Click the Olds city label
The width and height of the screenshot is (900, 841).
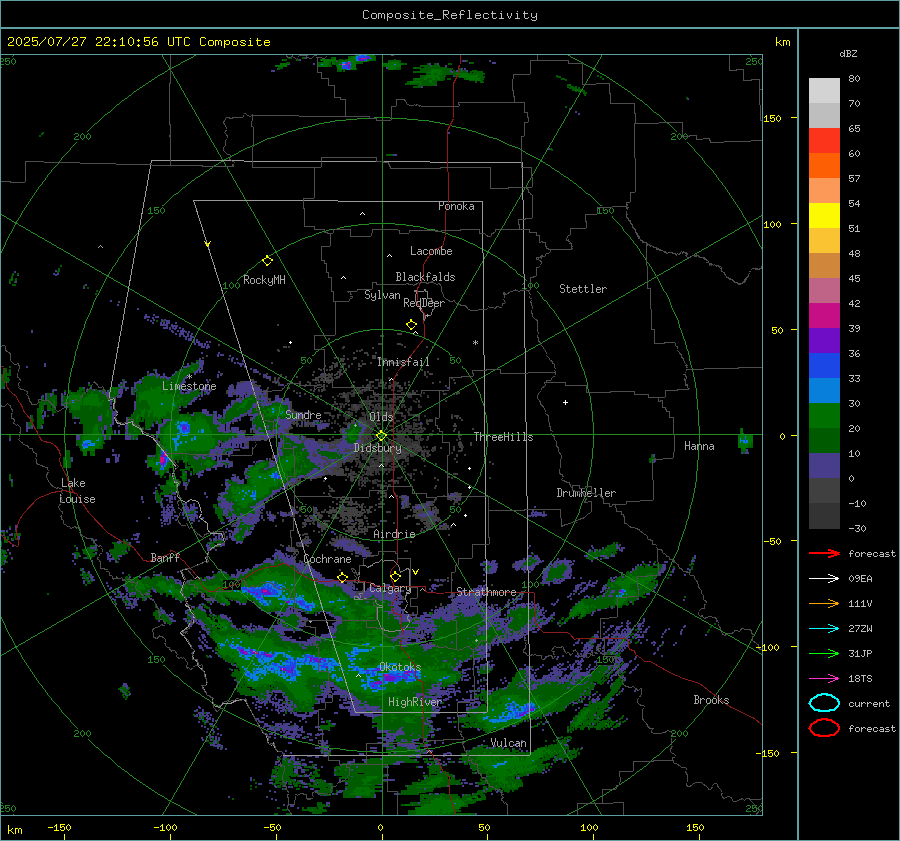click(x=381, y=417)
